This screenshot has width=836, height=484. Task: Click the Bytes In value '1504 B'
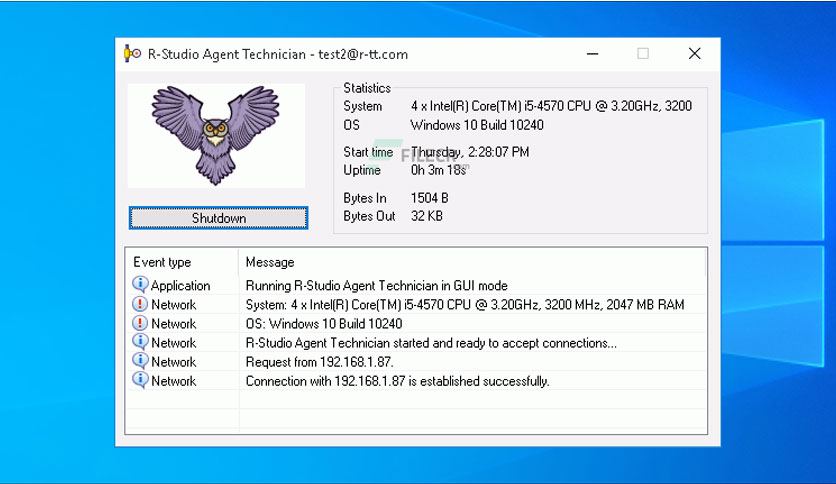(429, 198)
